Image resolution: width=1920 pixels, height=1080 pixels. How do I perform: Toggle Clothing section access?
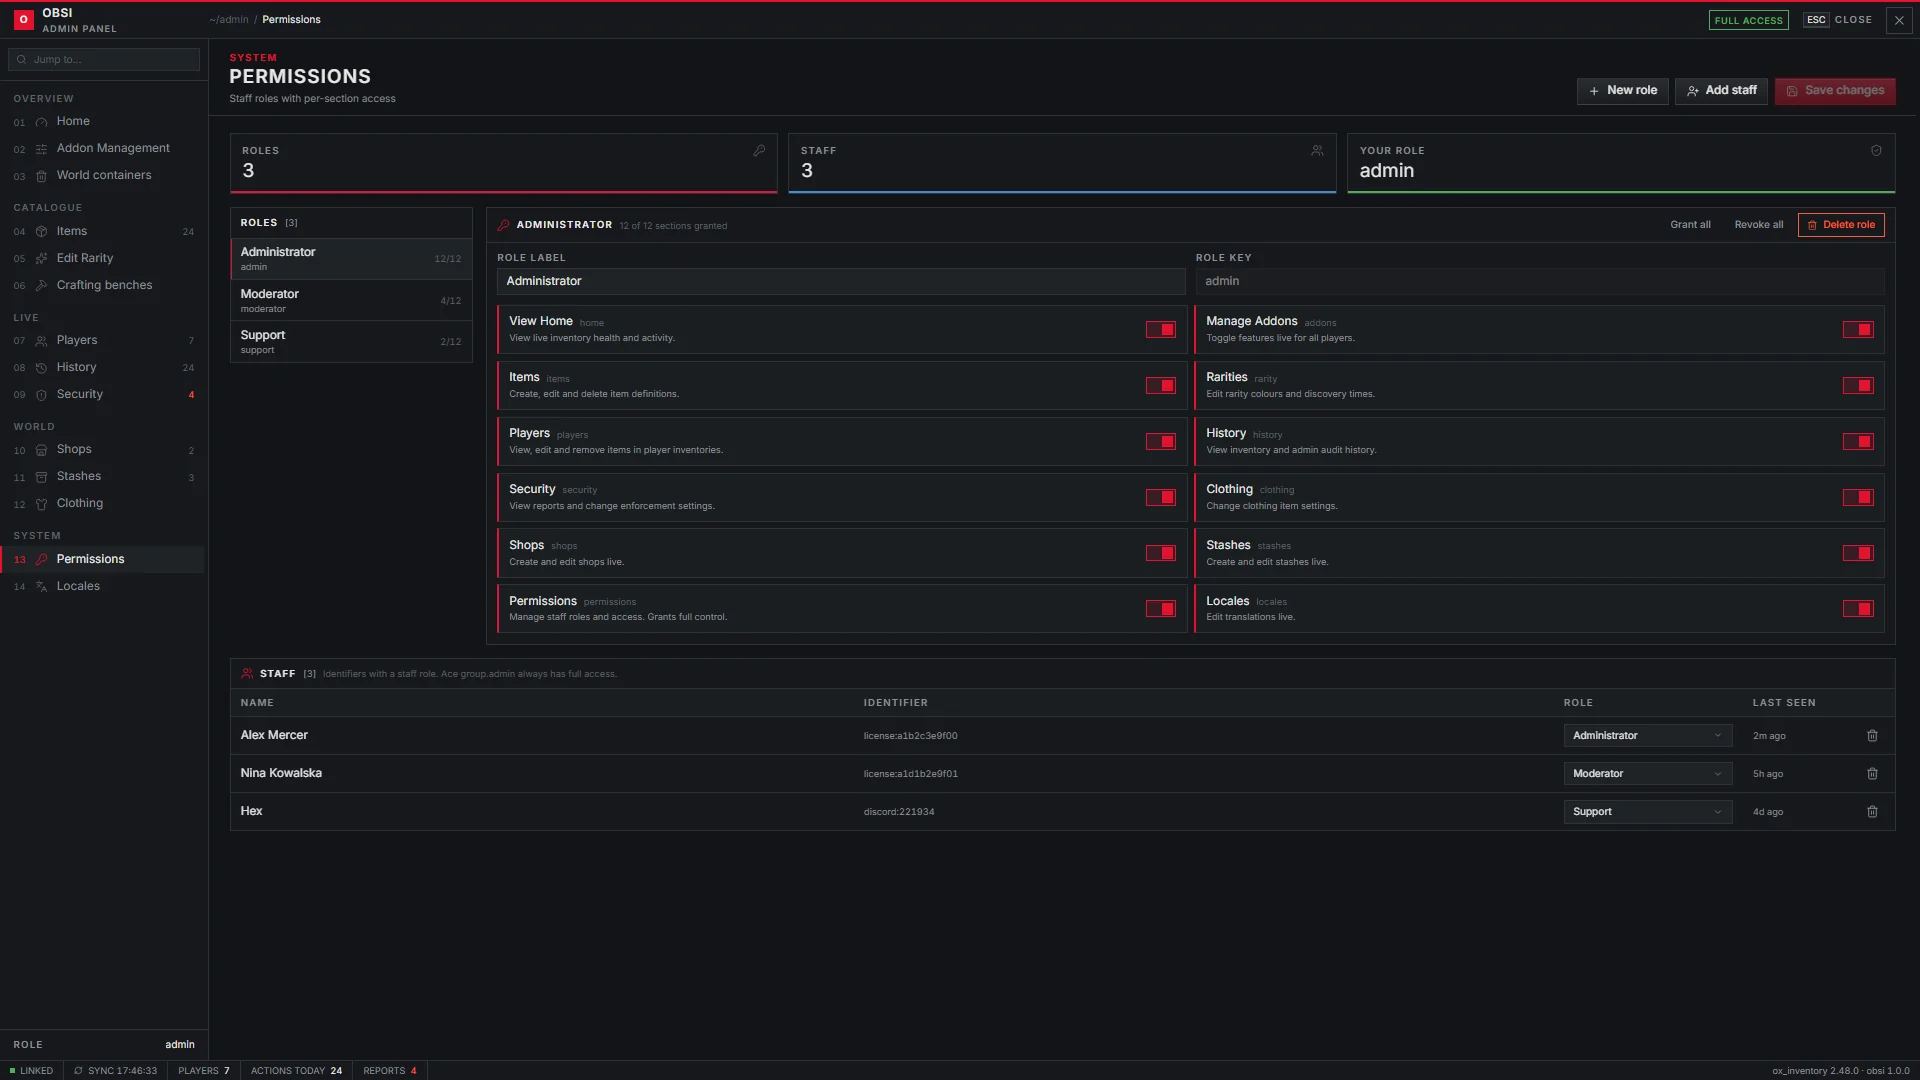tap(1858, 498)
